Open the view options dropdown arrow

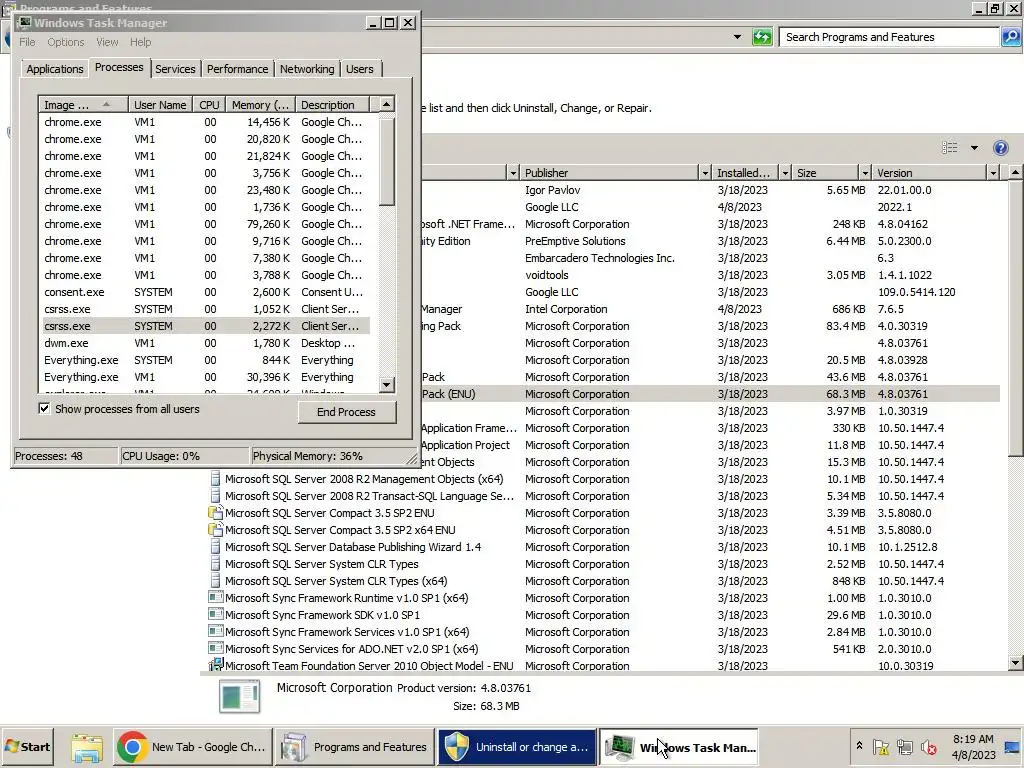coord(974,148)
